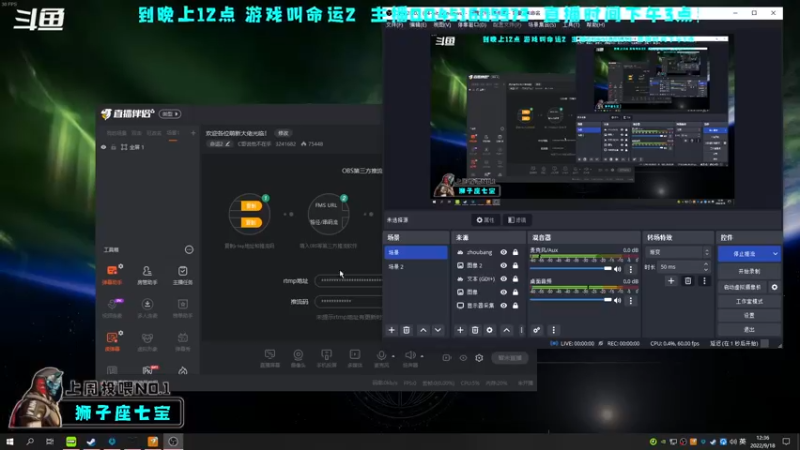The image size is (800, 450).
Task: Click 开始录制 start recording button
Action: coord(749,271)
